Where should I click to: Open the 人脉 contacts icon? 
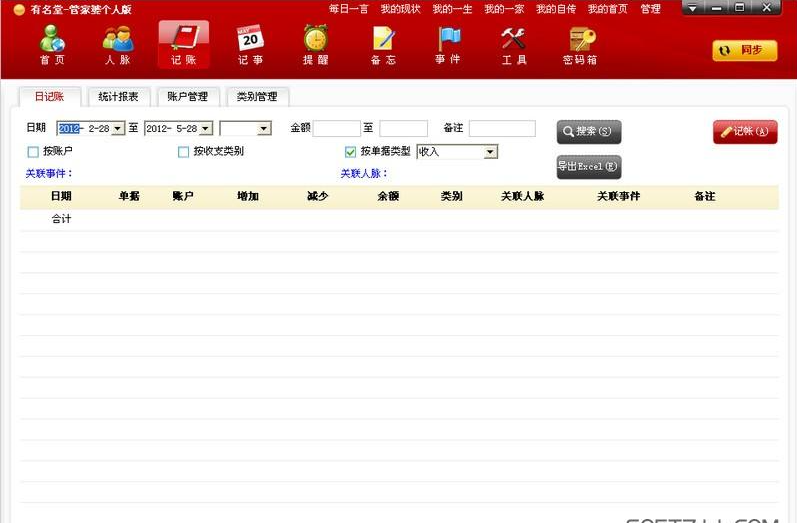coord(118,45)
